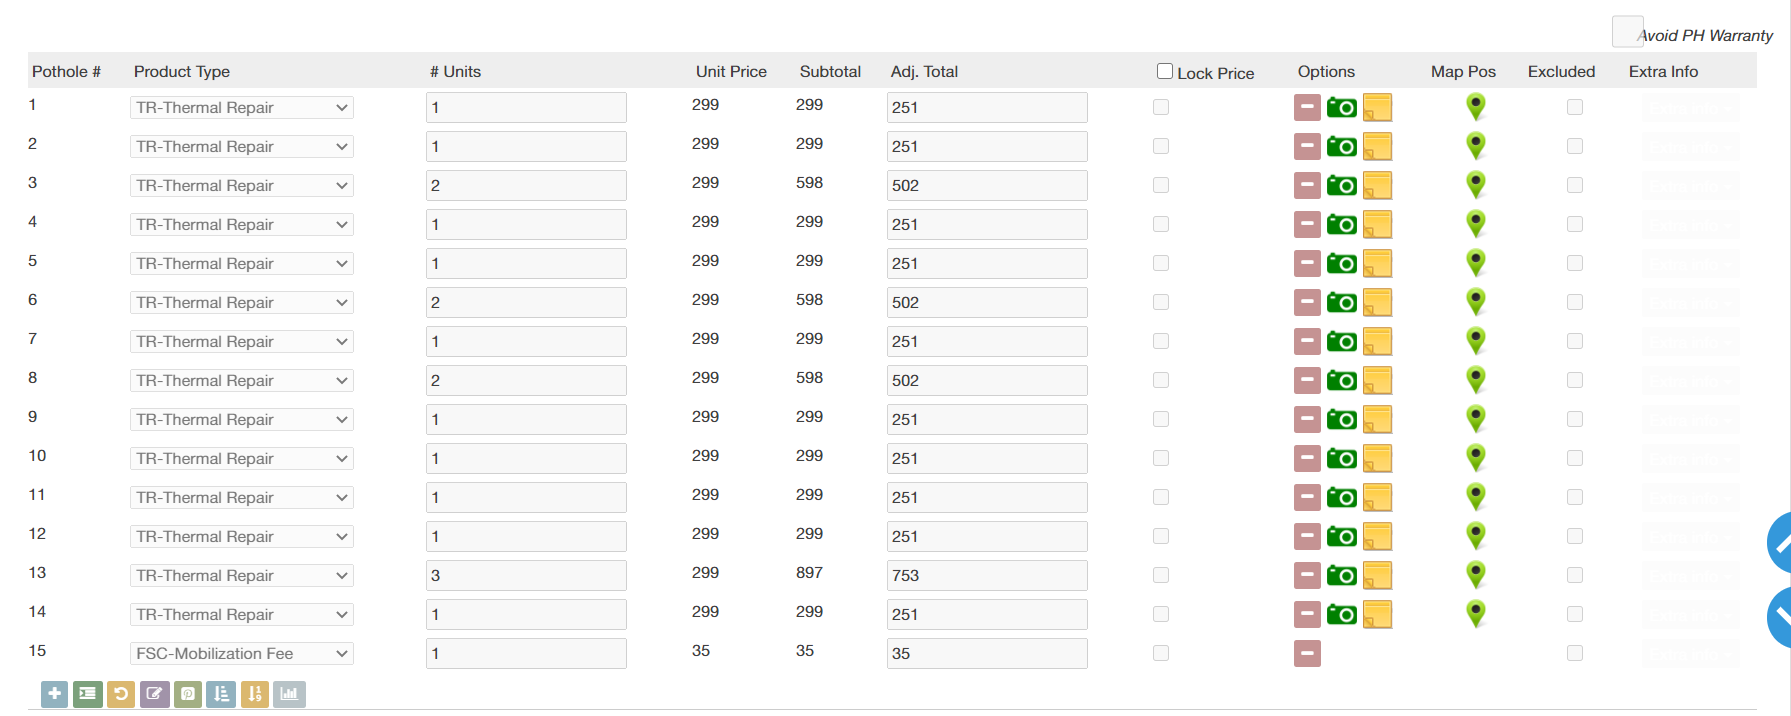
Task: Open the yellow note for pothole 7
Action: point(1378,341)
